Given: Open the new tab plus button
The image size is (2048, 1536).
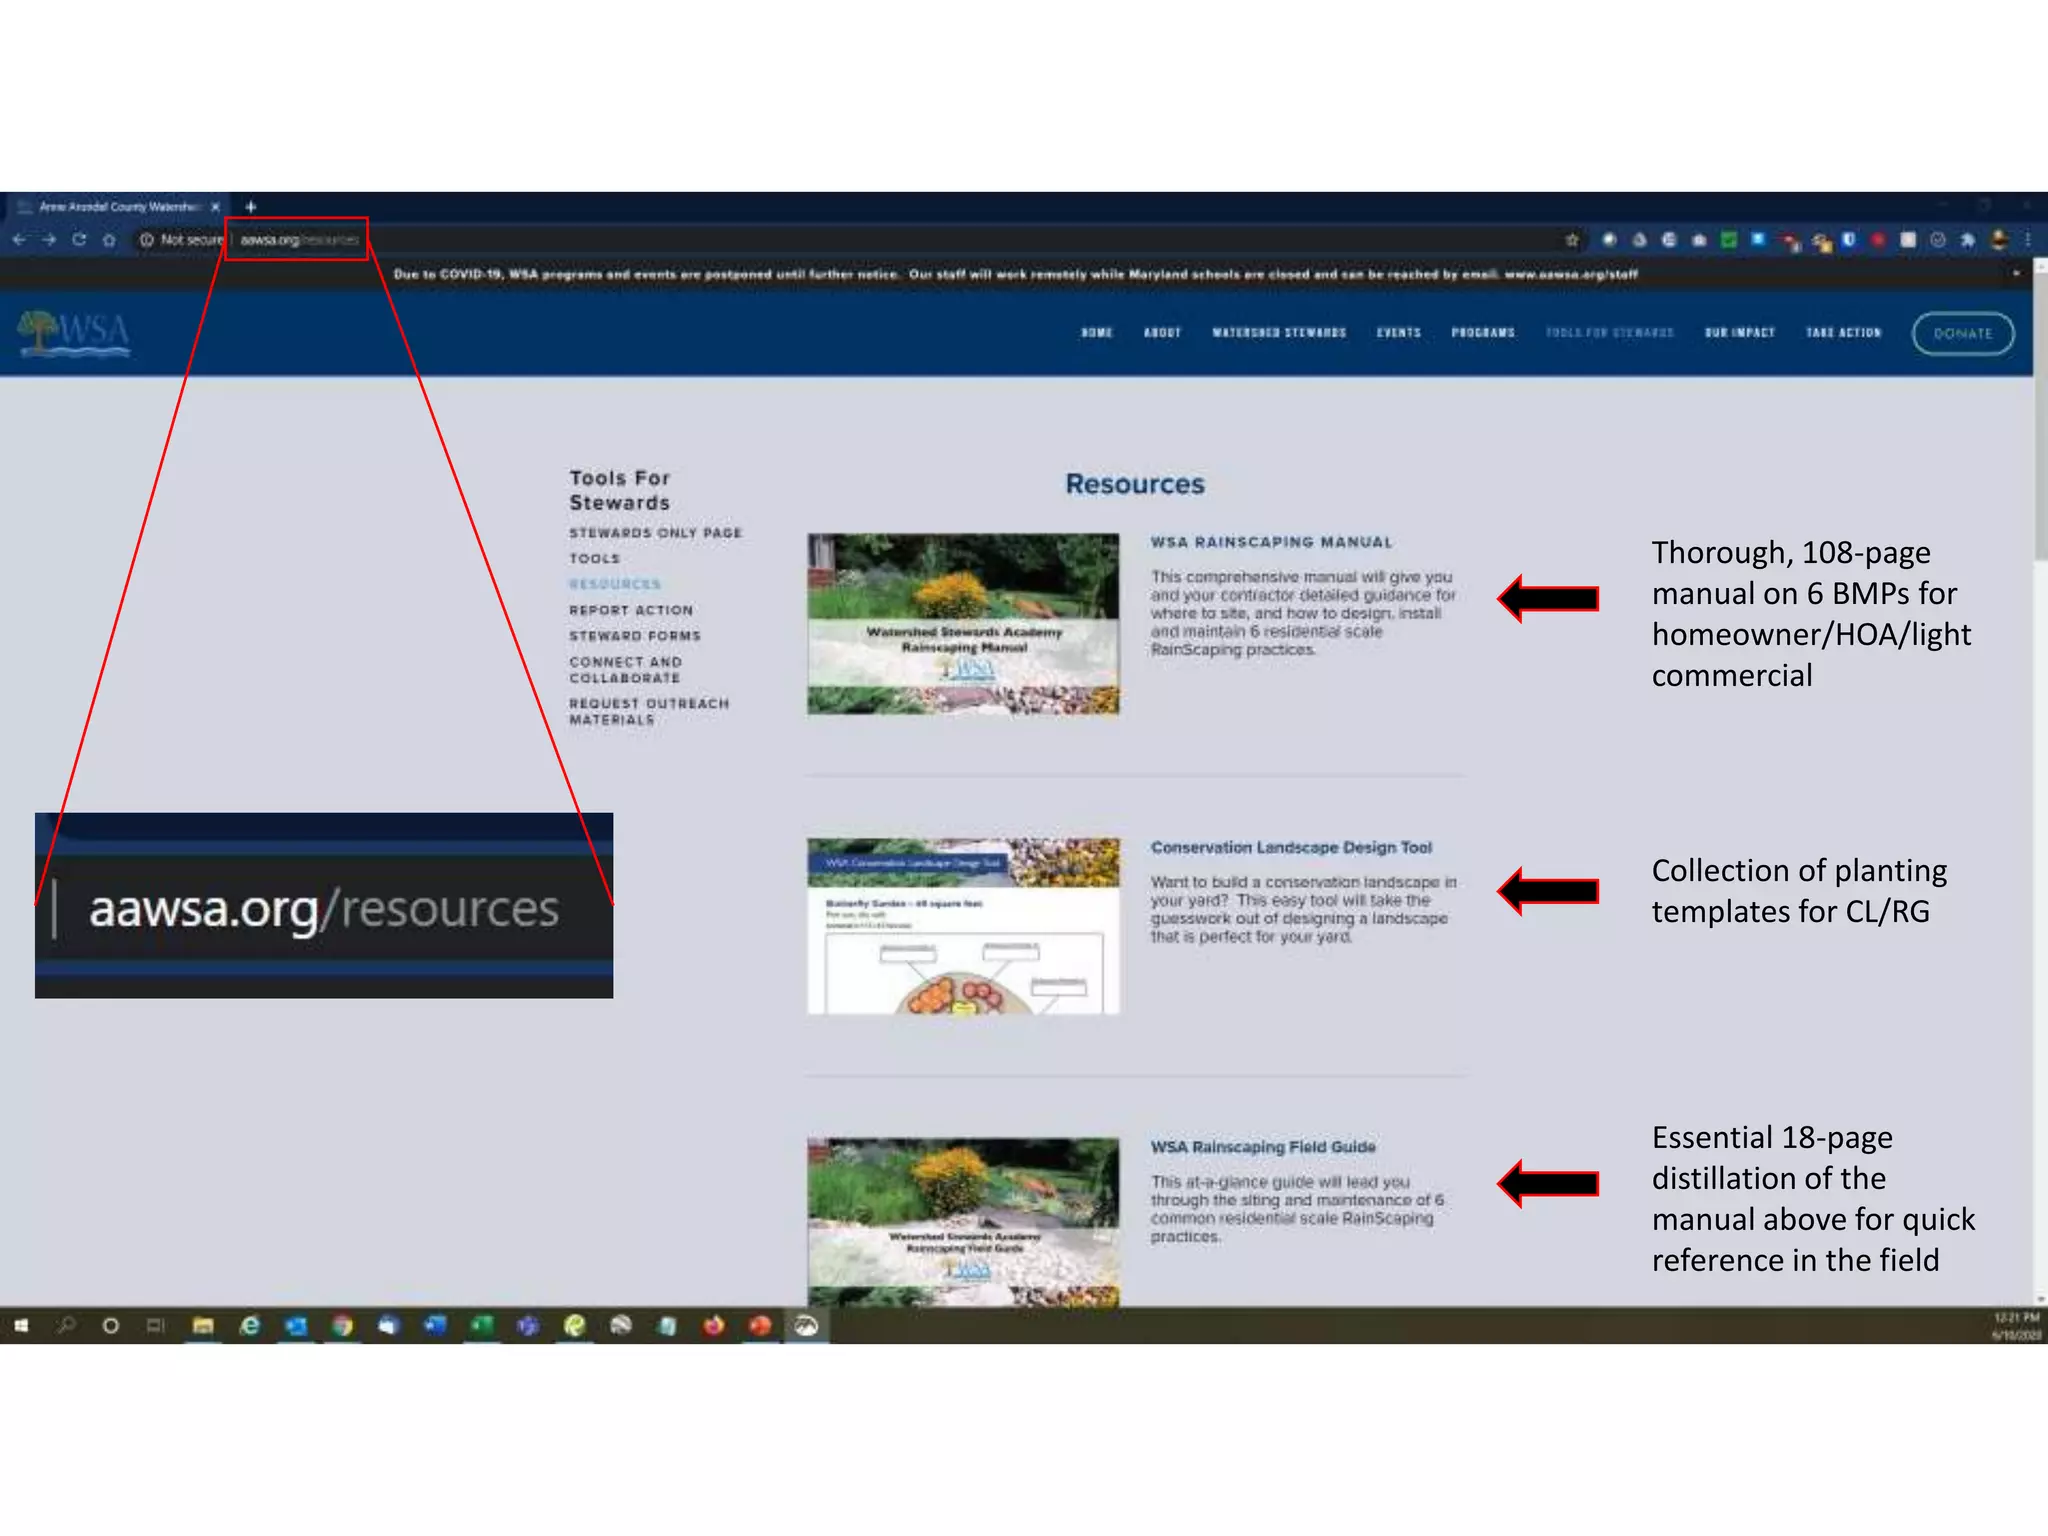Looking at the screenshot, I should [251, 207].
